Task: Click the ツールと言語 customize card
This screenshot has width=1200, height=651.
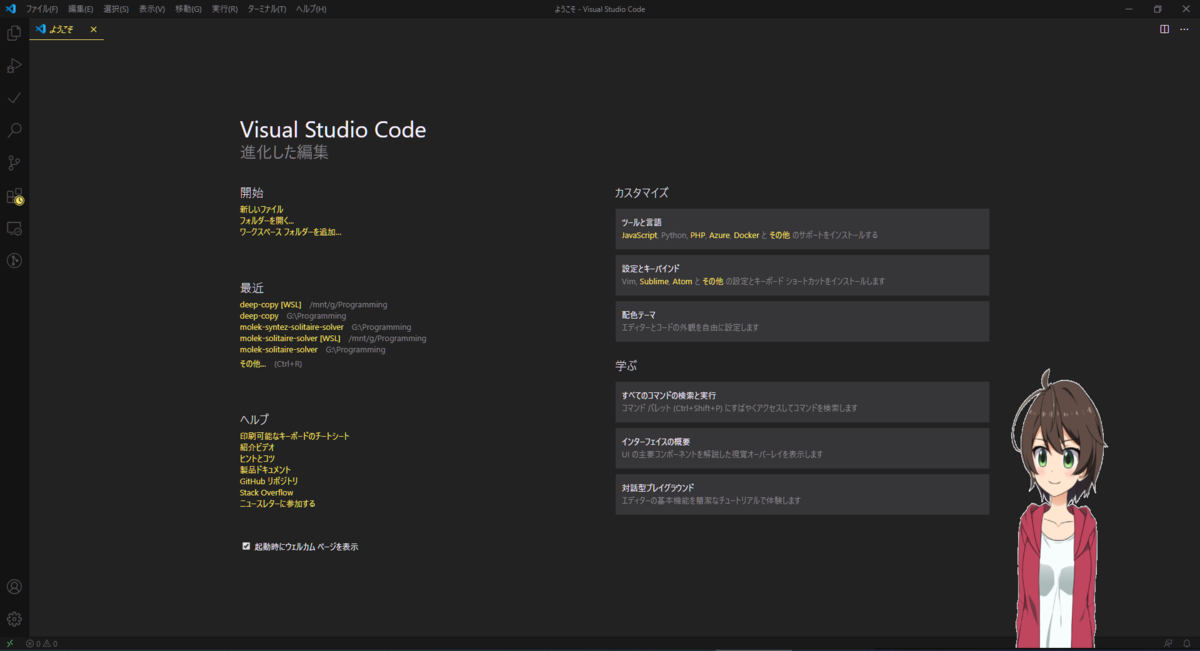Action: click(802, 229)
